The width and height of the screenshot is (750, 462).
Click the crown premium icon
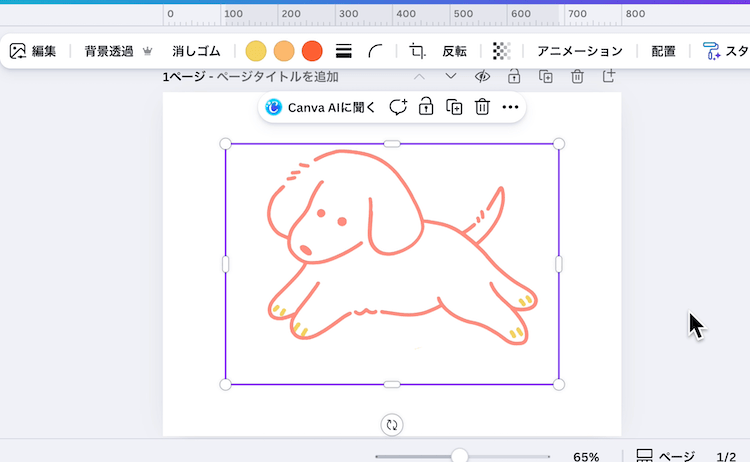click(147, 51)
